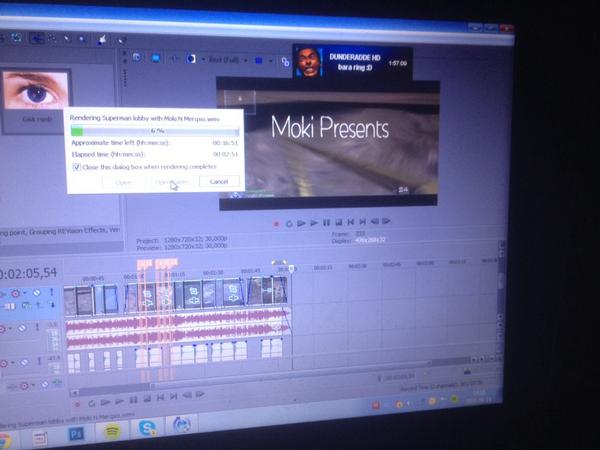Solo the video track
Viewport: 600px width, 450px height.
click(52, 292)
